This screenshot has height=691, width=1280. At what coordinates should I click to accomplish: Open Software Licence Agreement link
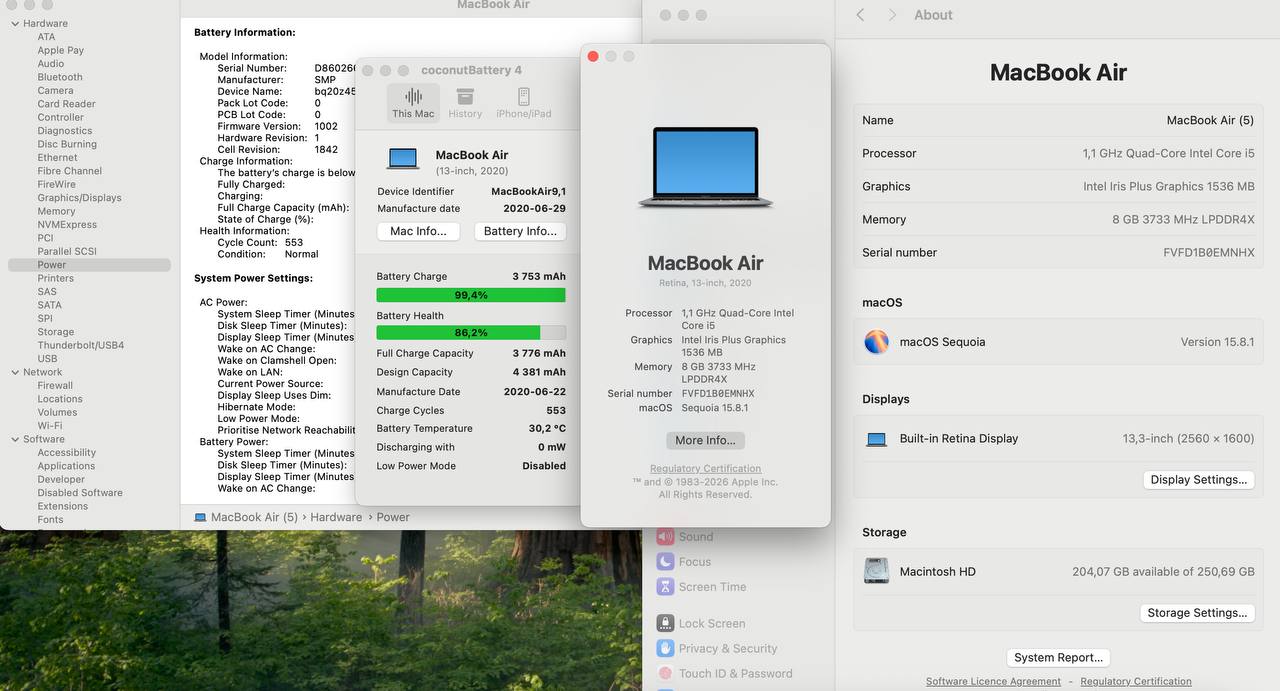993,681
